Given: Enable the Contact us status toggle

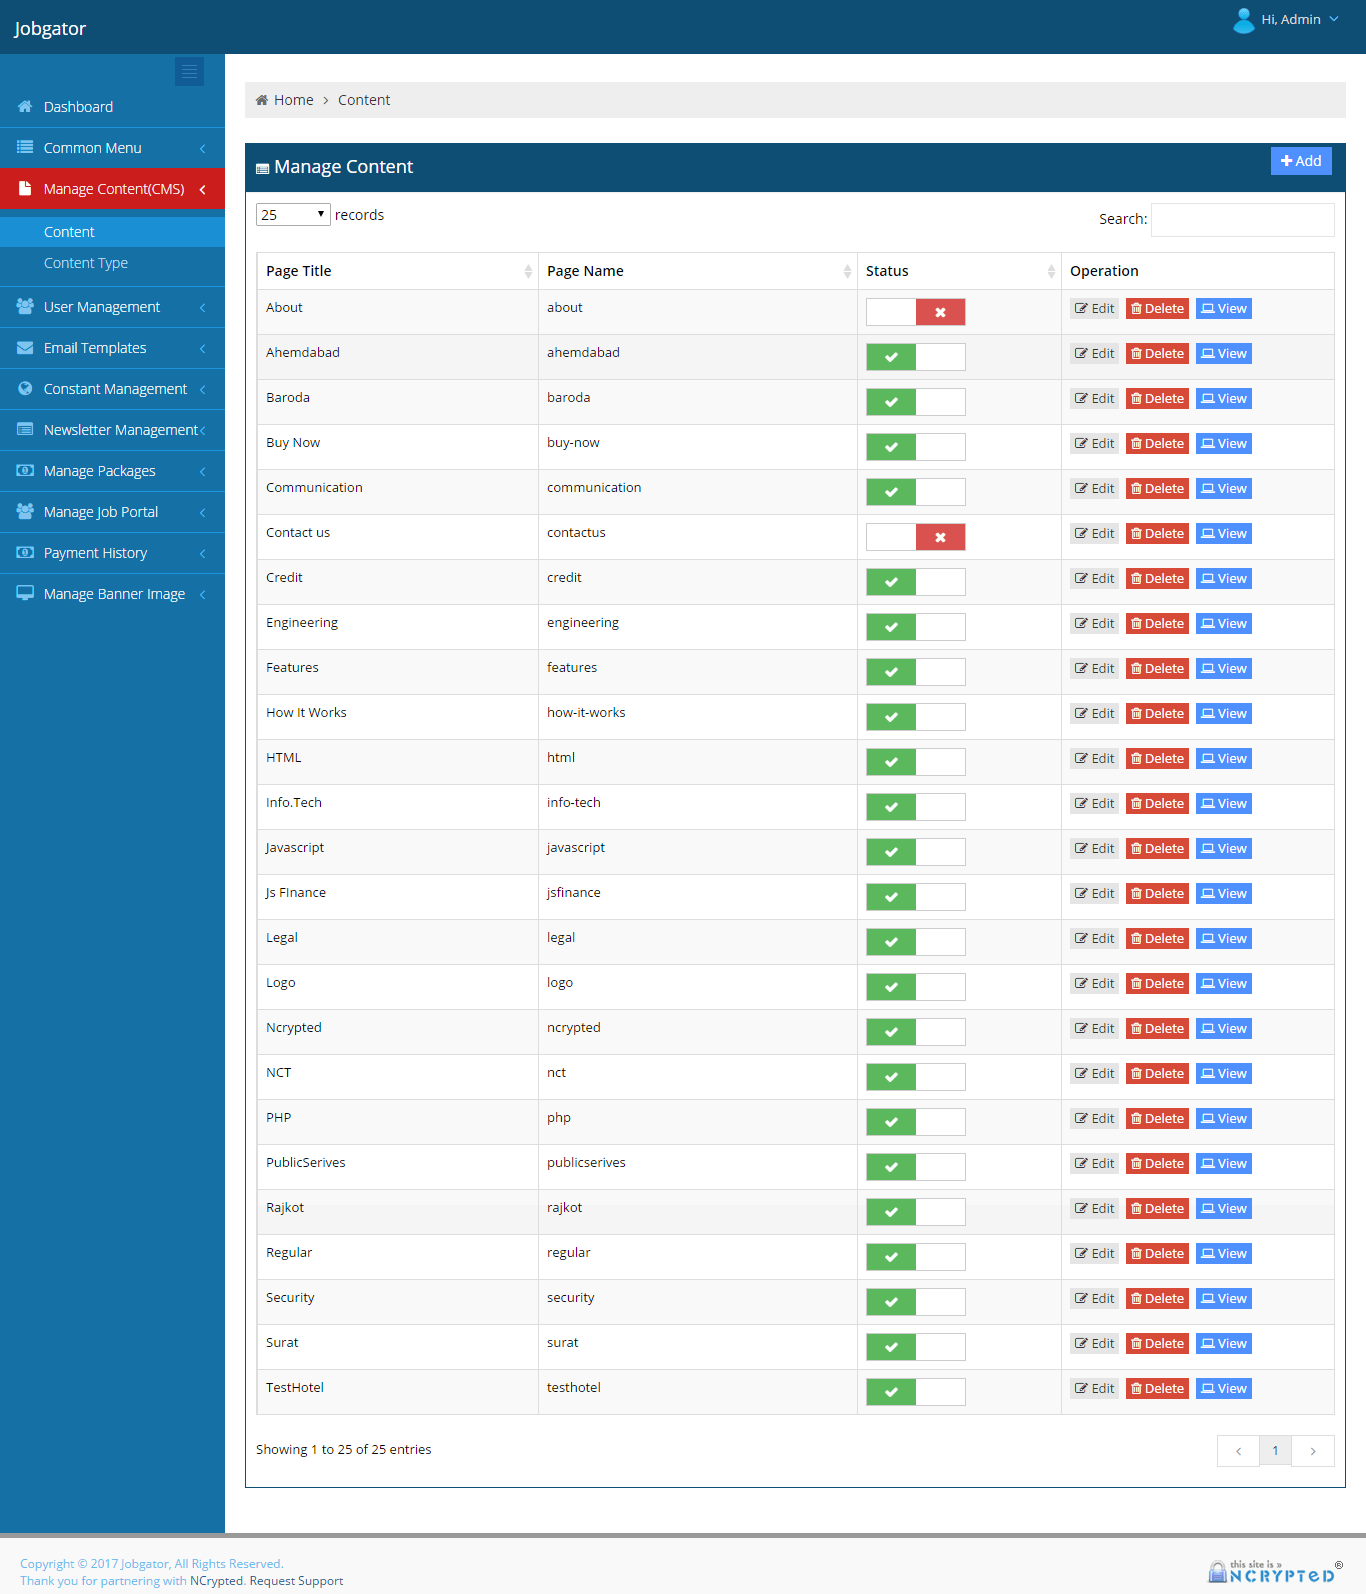Looking at the screenshot, I should click(x=915, y=537).
